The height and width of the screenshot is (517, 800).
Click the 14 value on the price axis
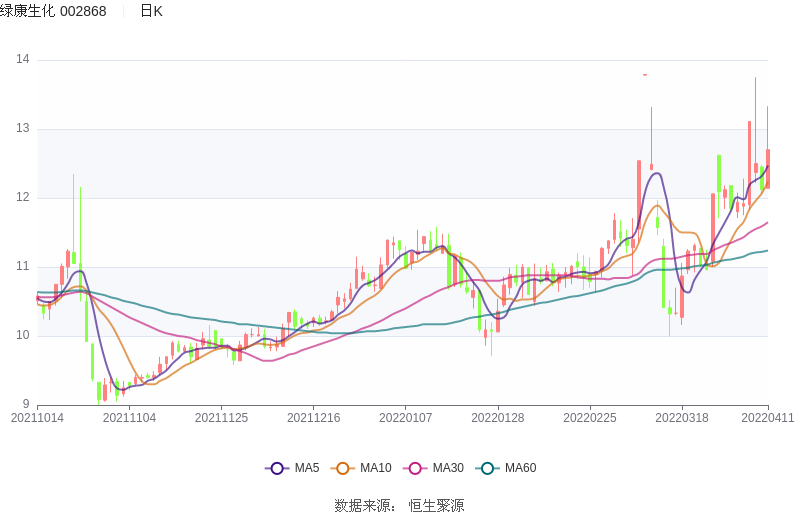pyautogui.click(x=22, y=60)
